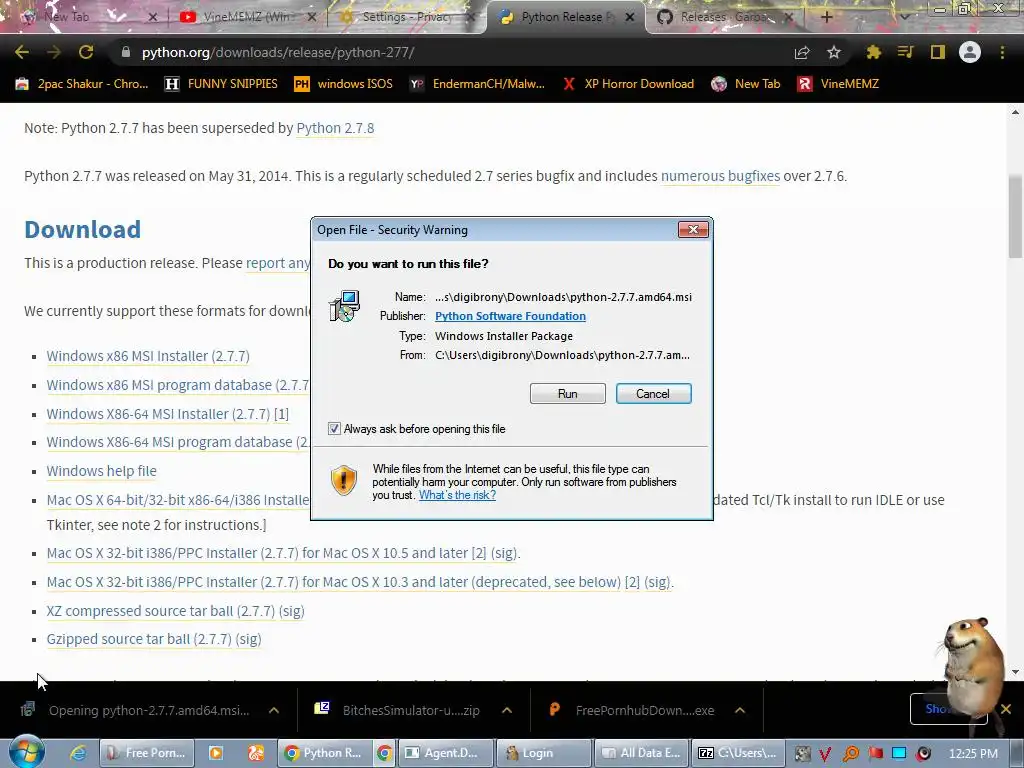Open the Chrome extensions puzzle icon
This screenshot has height=768, width=1024.
point(874,52)
